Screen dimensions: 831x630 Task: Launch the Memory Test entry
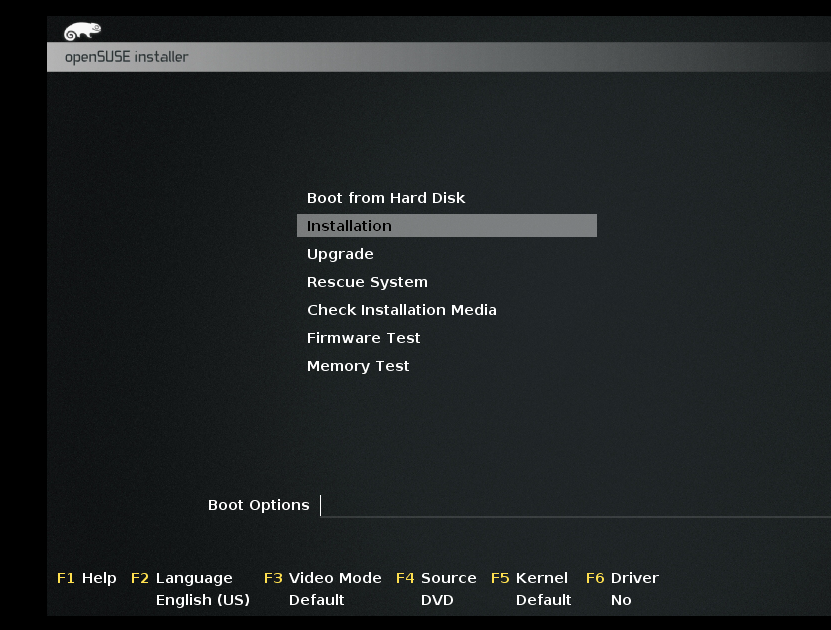click(358, 366)
